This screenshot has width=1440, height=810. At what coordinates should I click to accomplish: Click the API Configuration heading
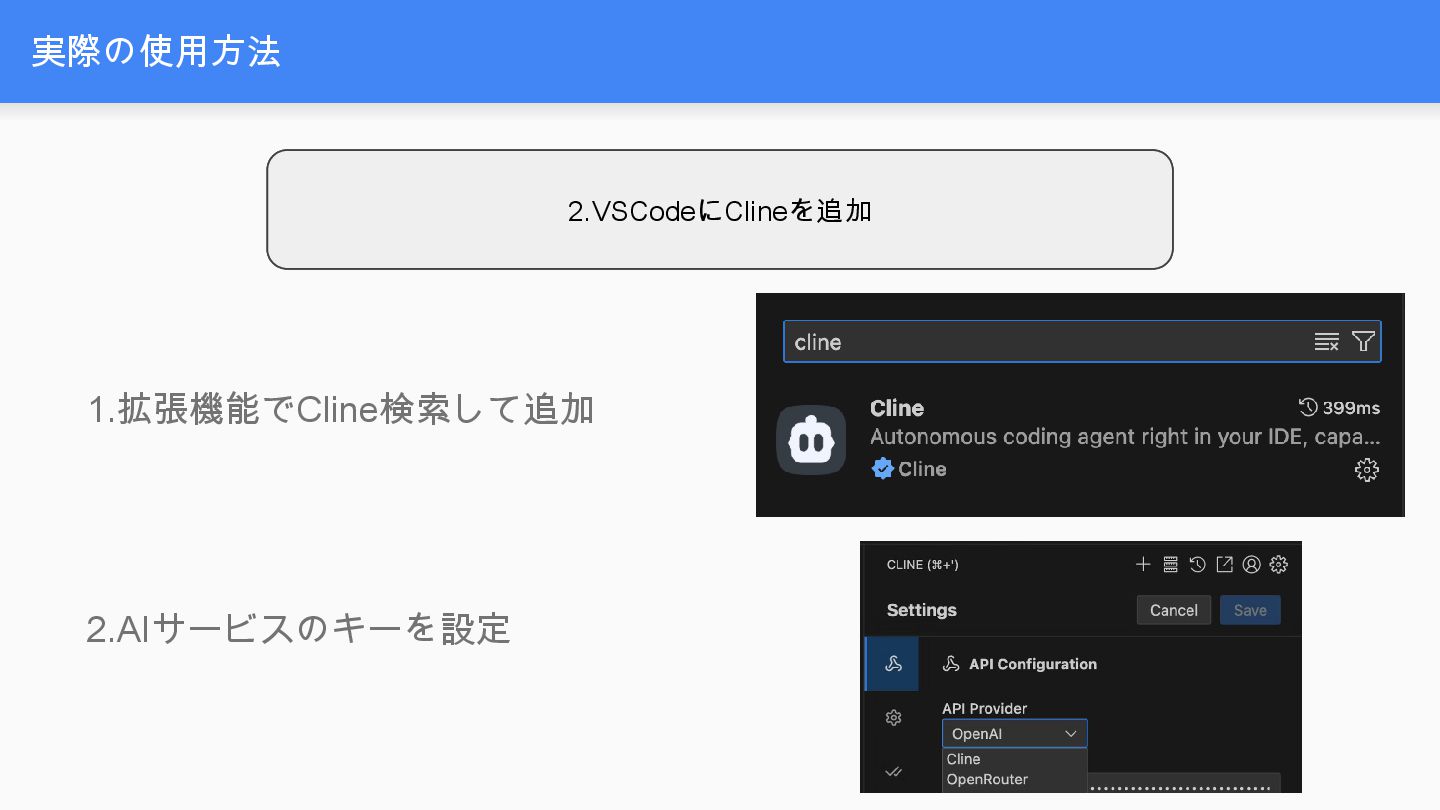(x=1033, y=664)
